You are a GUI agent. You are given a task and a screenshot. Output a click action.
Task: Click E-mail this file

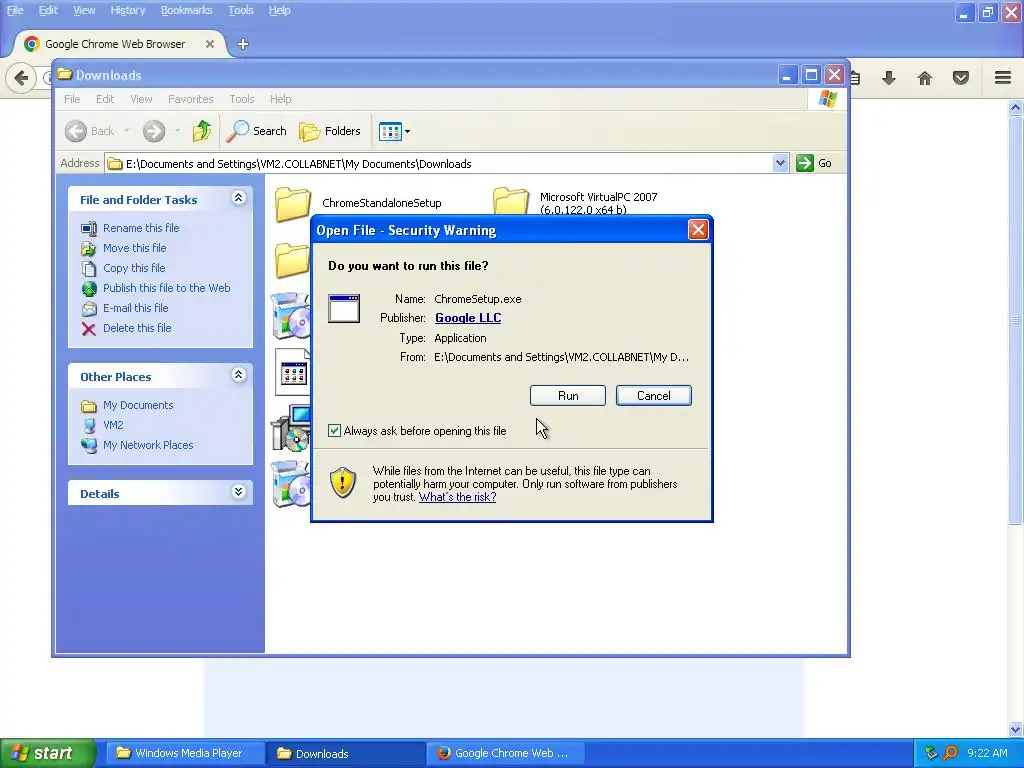pyautogui.click(x=135, y=308)
